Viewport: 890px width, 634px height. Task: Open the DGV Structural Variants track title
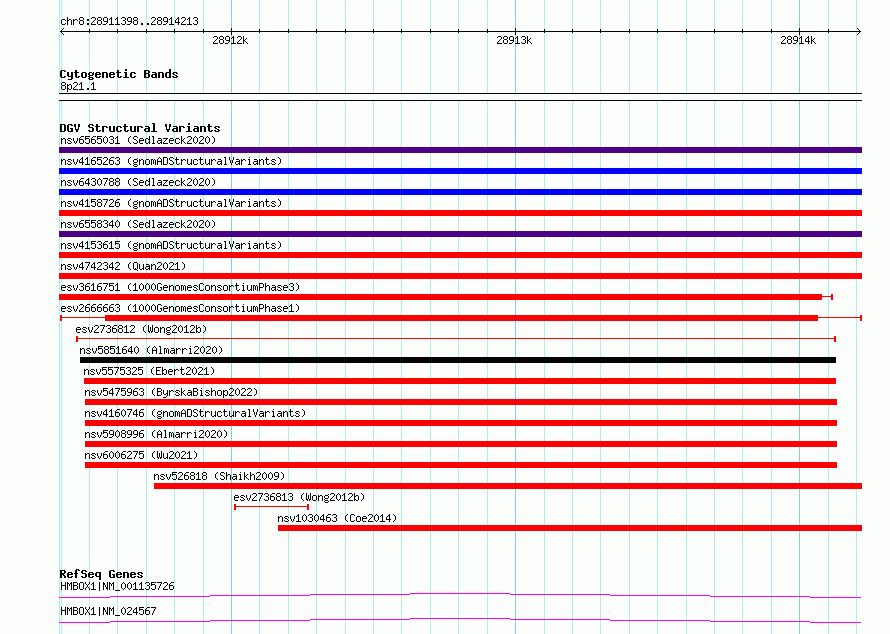[140, 128]
